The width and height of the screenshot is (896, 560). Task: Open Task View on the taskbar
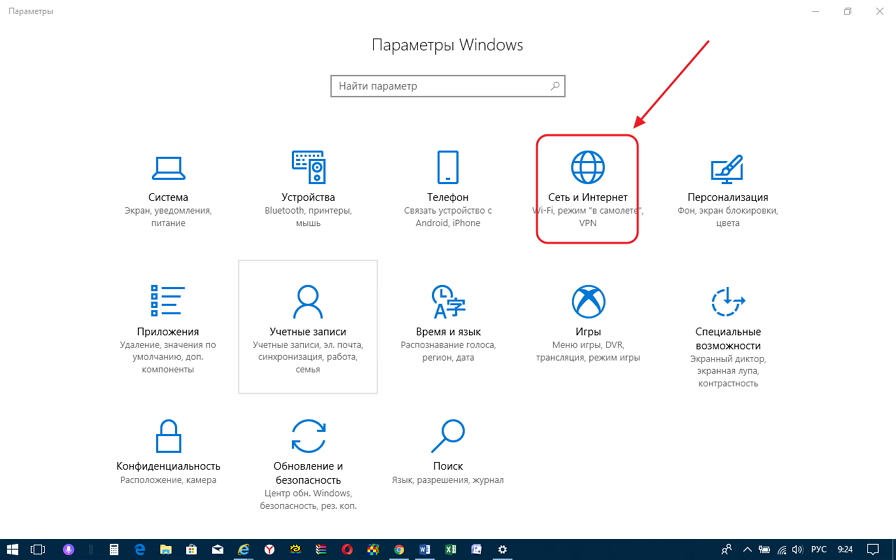point(38,549)
